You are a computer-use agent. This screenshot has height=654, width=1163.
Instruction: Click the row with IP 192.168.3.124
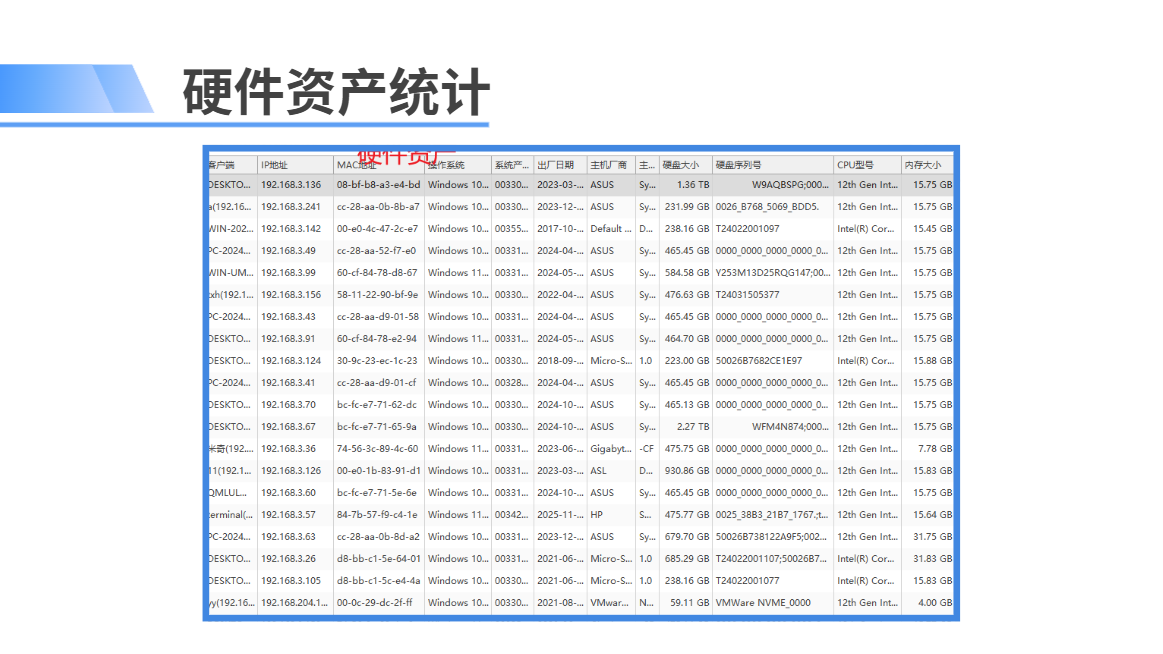(581, 360)
